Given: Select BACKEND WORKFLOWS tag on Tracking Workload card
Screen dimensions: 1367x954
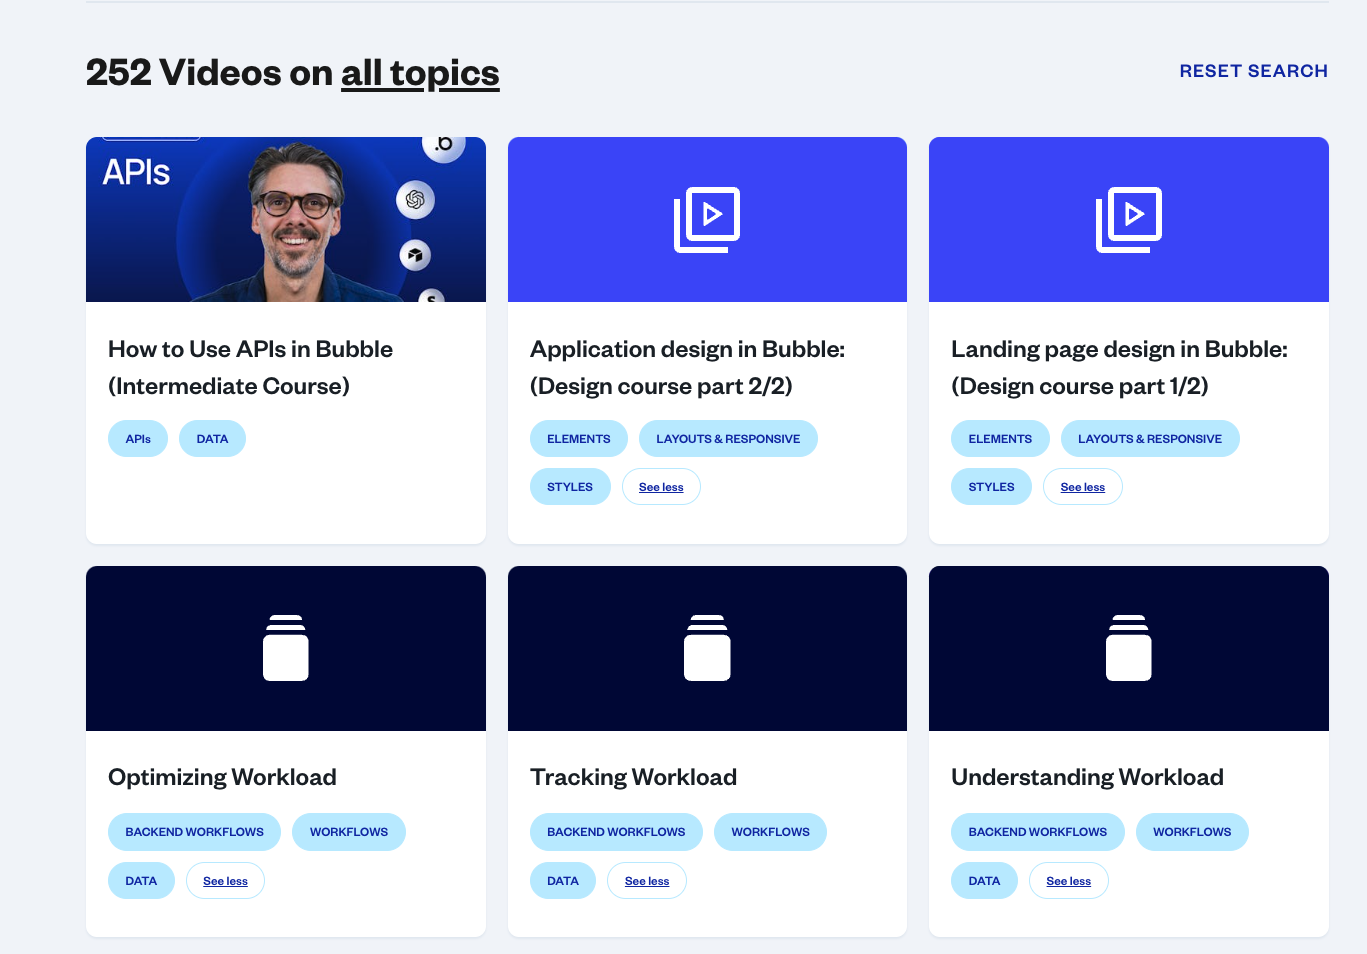Looking at the screenshot, I should [616, 832].
